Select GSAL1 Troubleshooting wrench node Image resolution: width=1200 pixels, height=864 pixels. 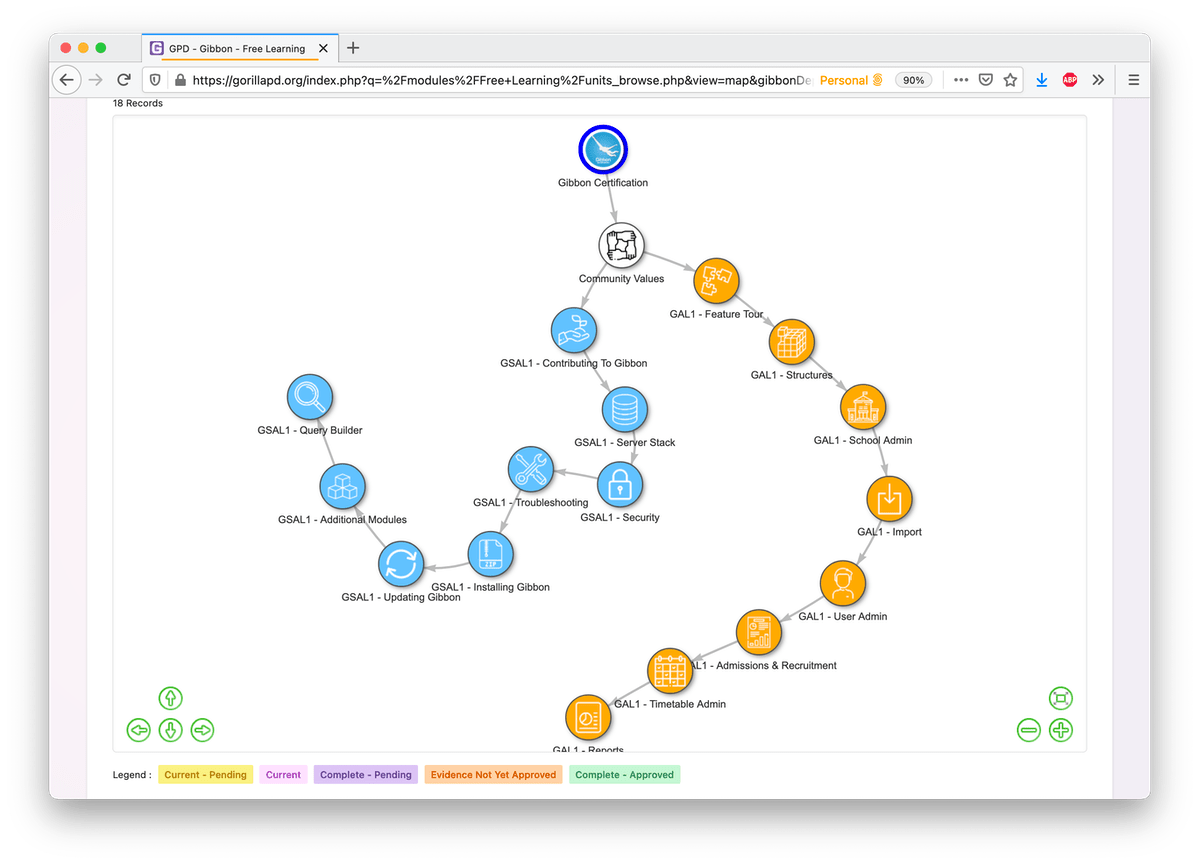click(531, 469)
